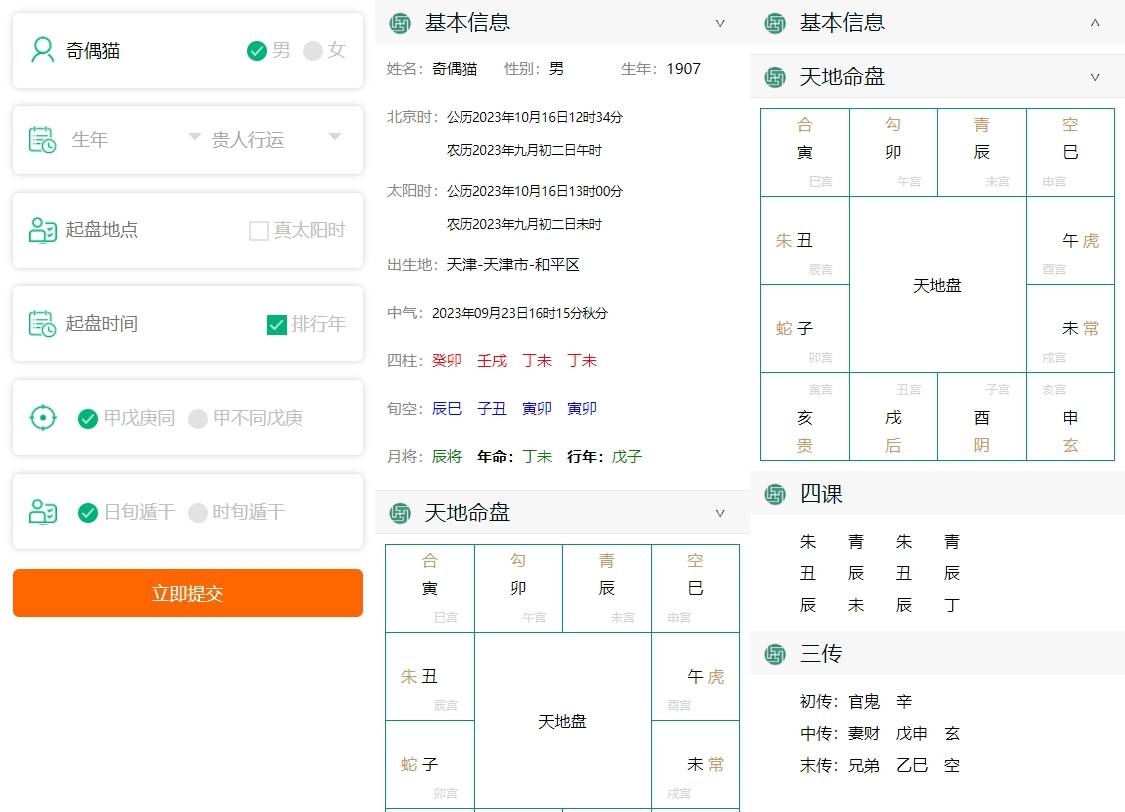Click the 子丑 void text in 旬空 row
Image resolution: width=1125 pixels, height=812 pixels.
[491, 408]
